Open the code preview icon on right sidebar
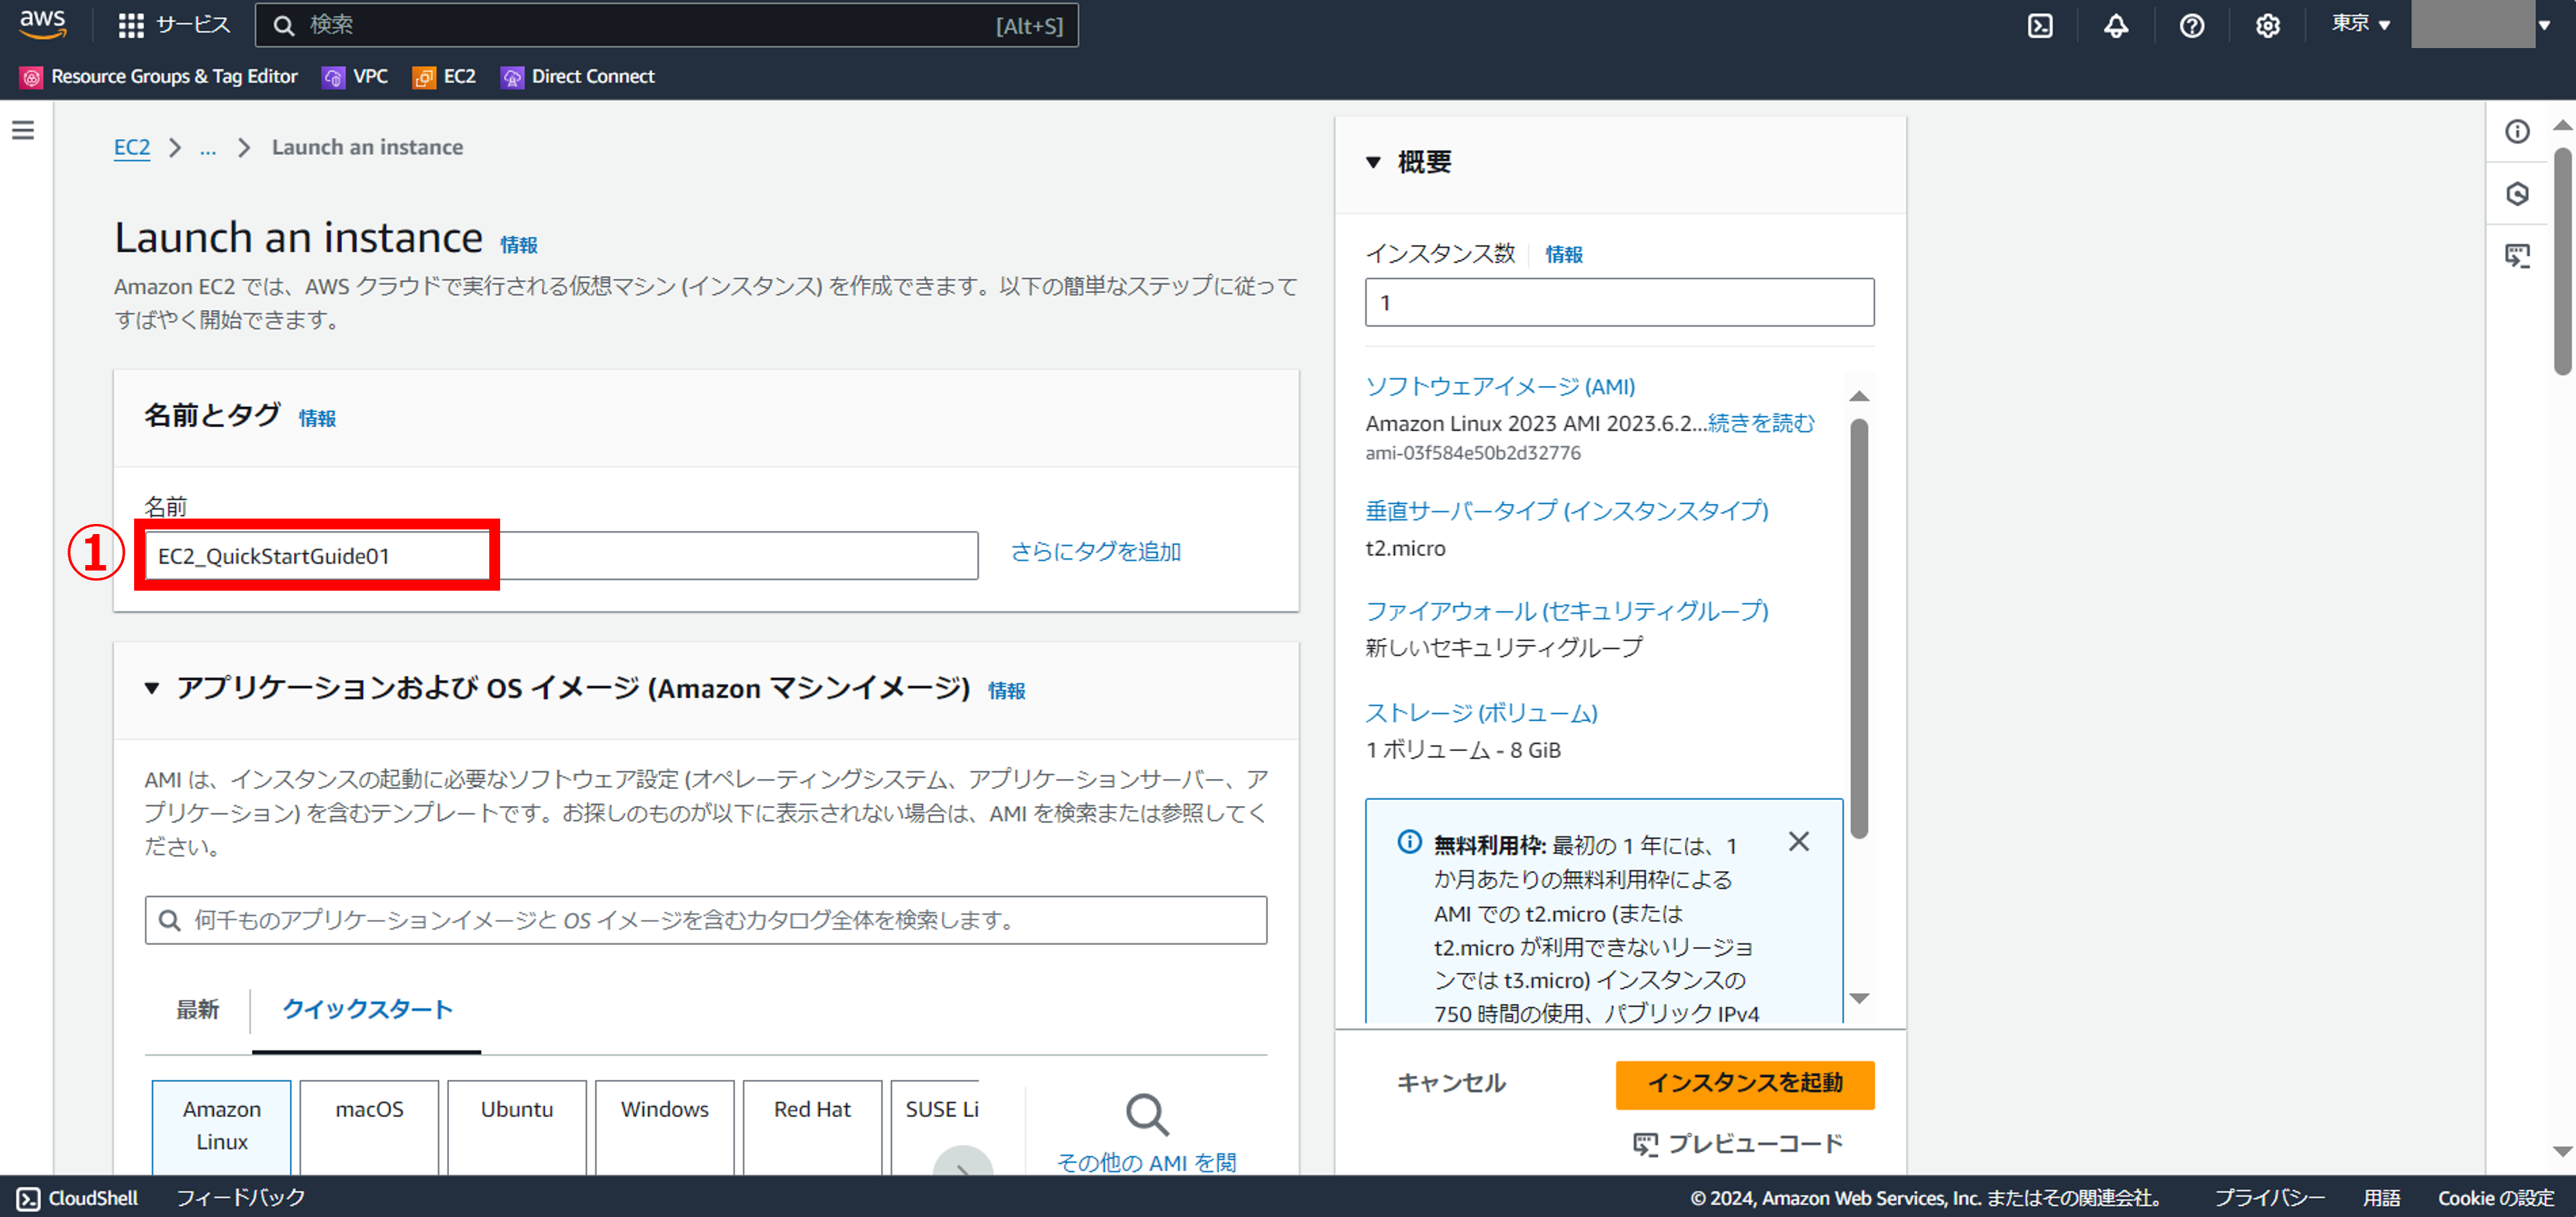 coord(2517,255)
